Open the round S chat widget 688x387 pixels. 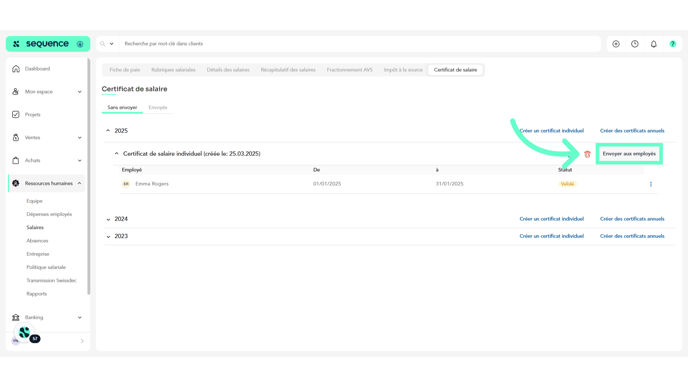pyautogui.click(x=25, y=333)
